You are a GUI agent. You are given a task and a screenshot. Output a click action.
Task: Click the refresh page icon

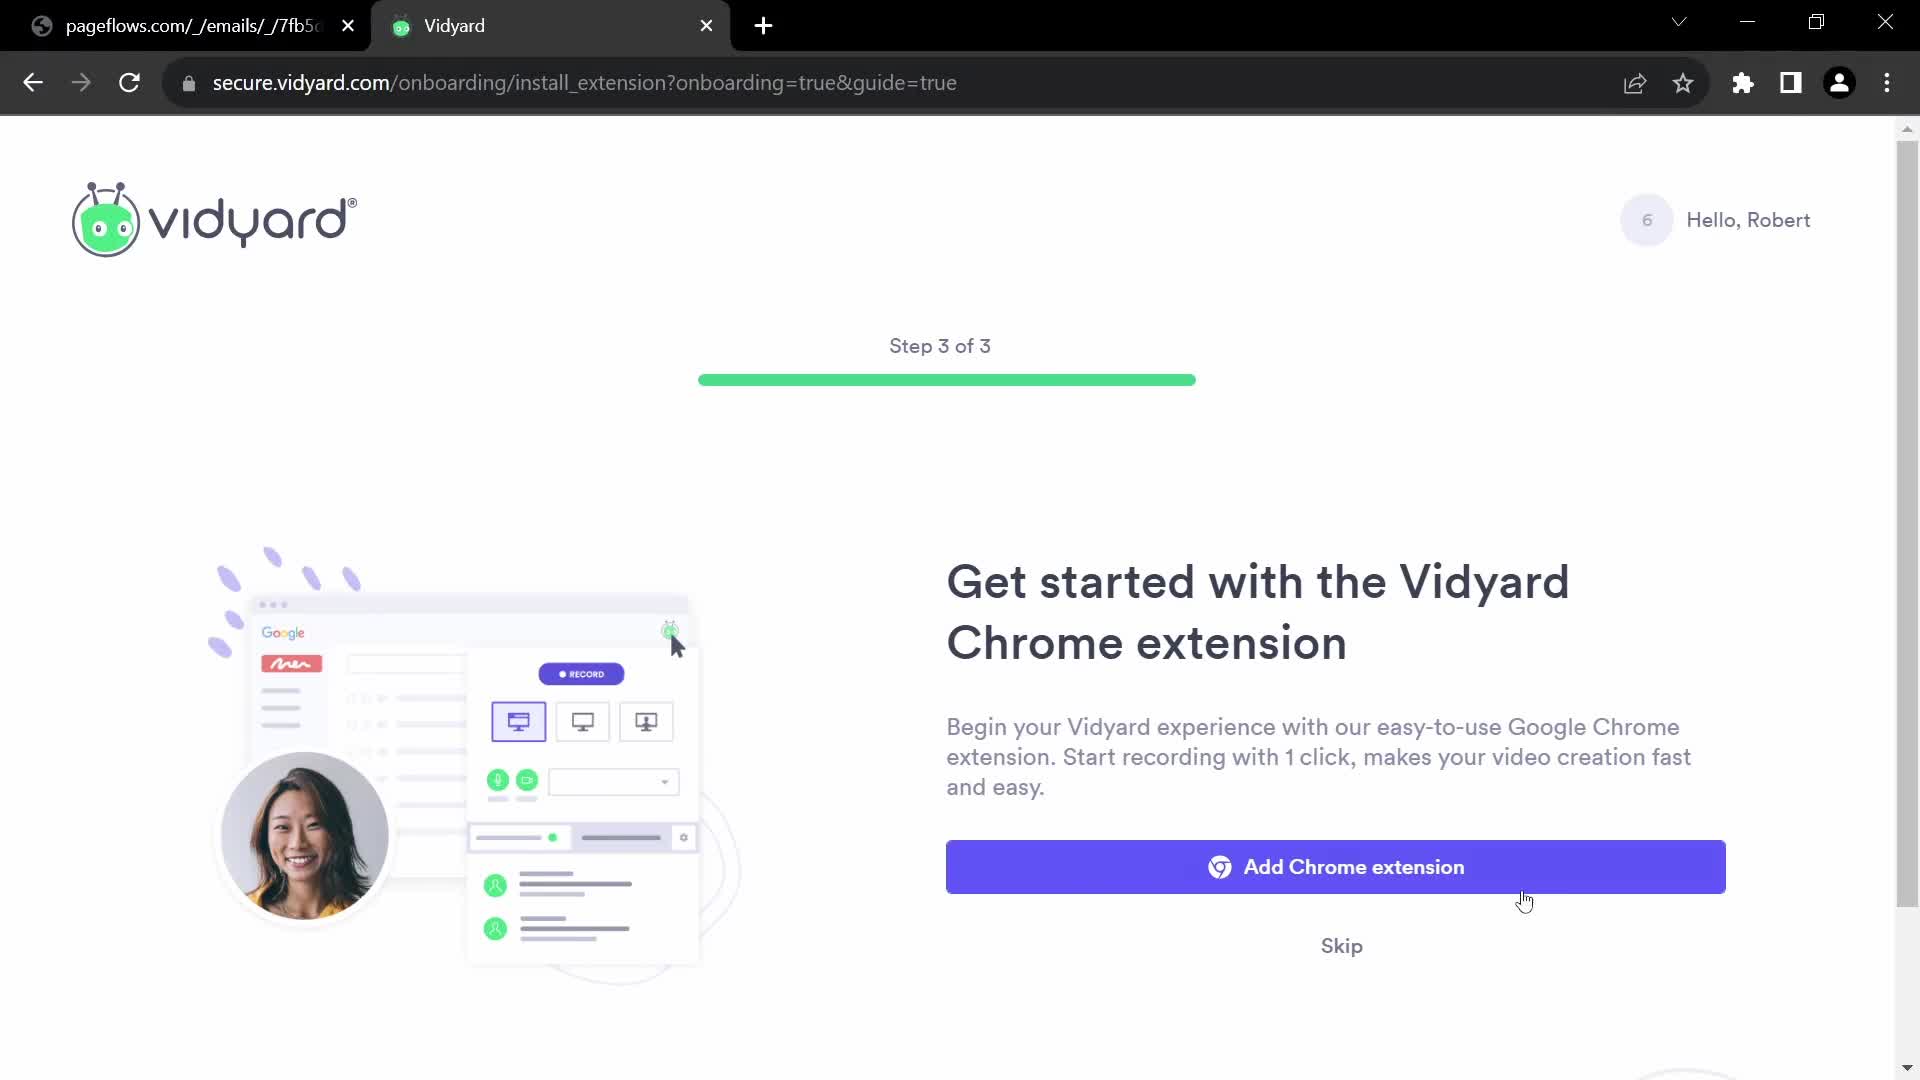129,83
